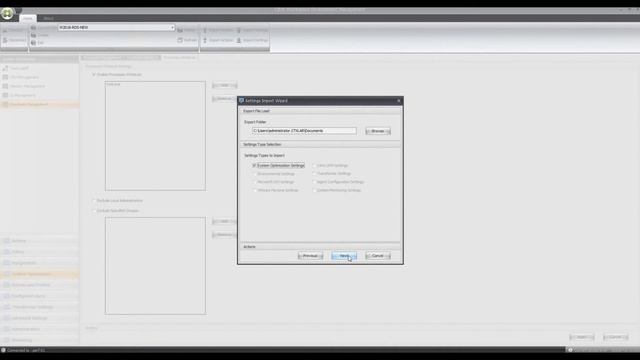
Task: Click the Settings Import Wizard title icon
Action: click(241, 100)
